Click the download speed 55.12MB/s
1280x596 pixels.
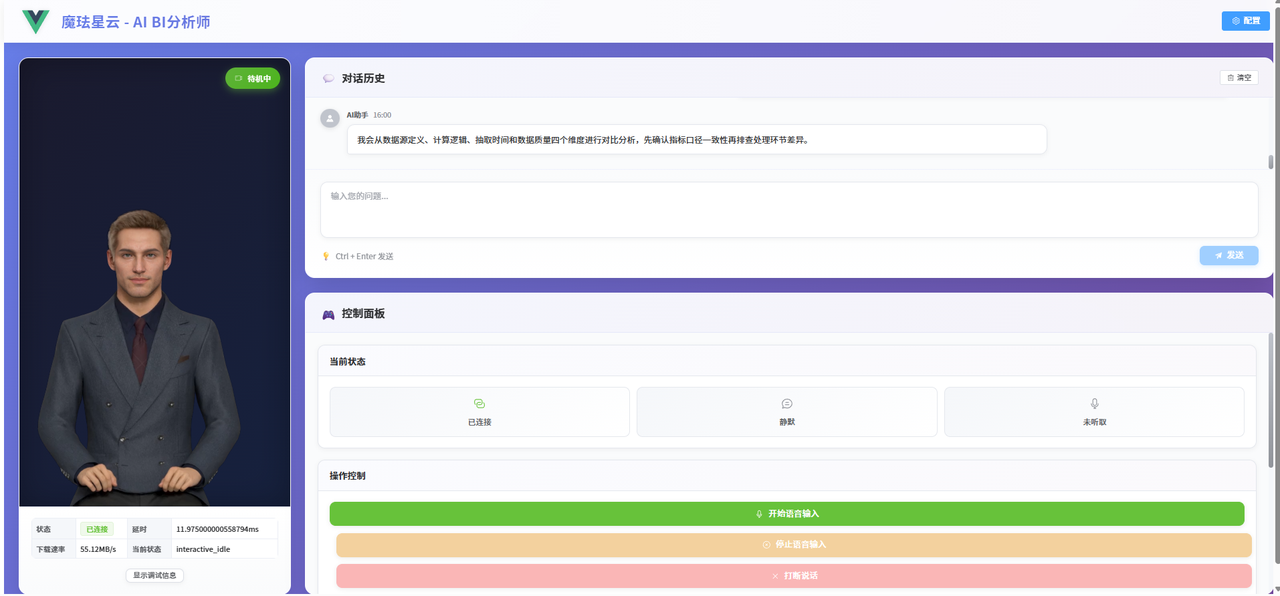(x=98, y=549)
